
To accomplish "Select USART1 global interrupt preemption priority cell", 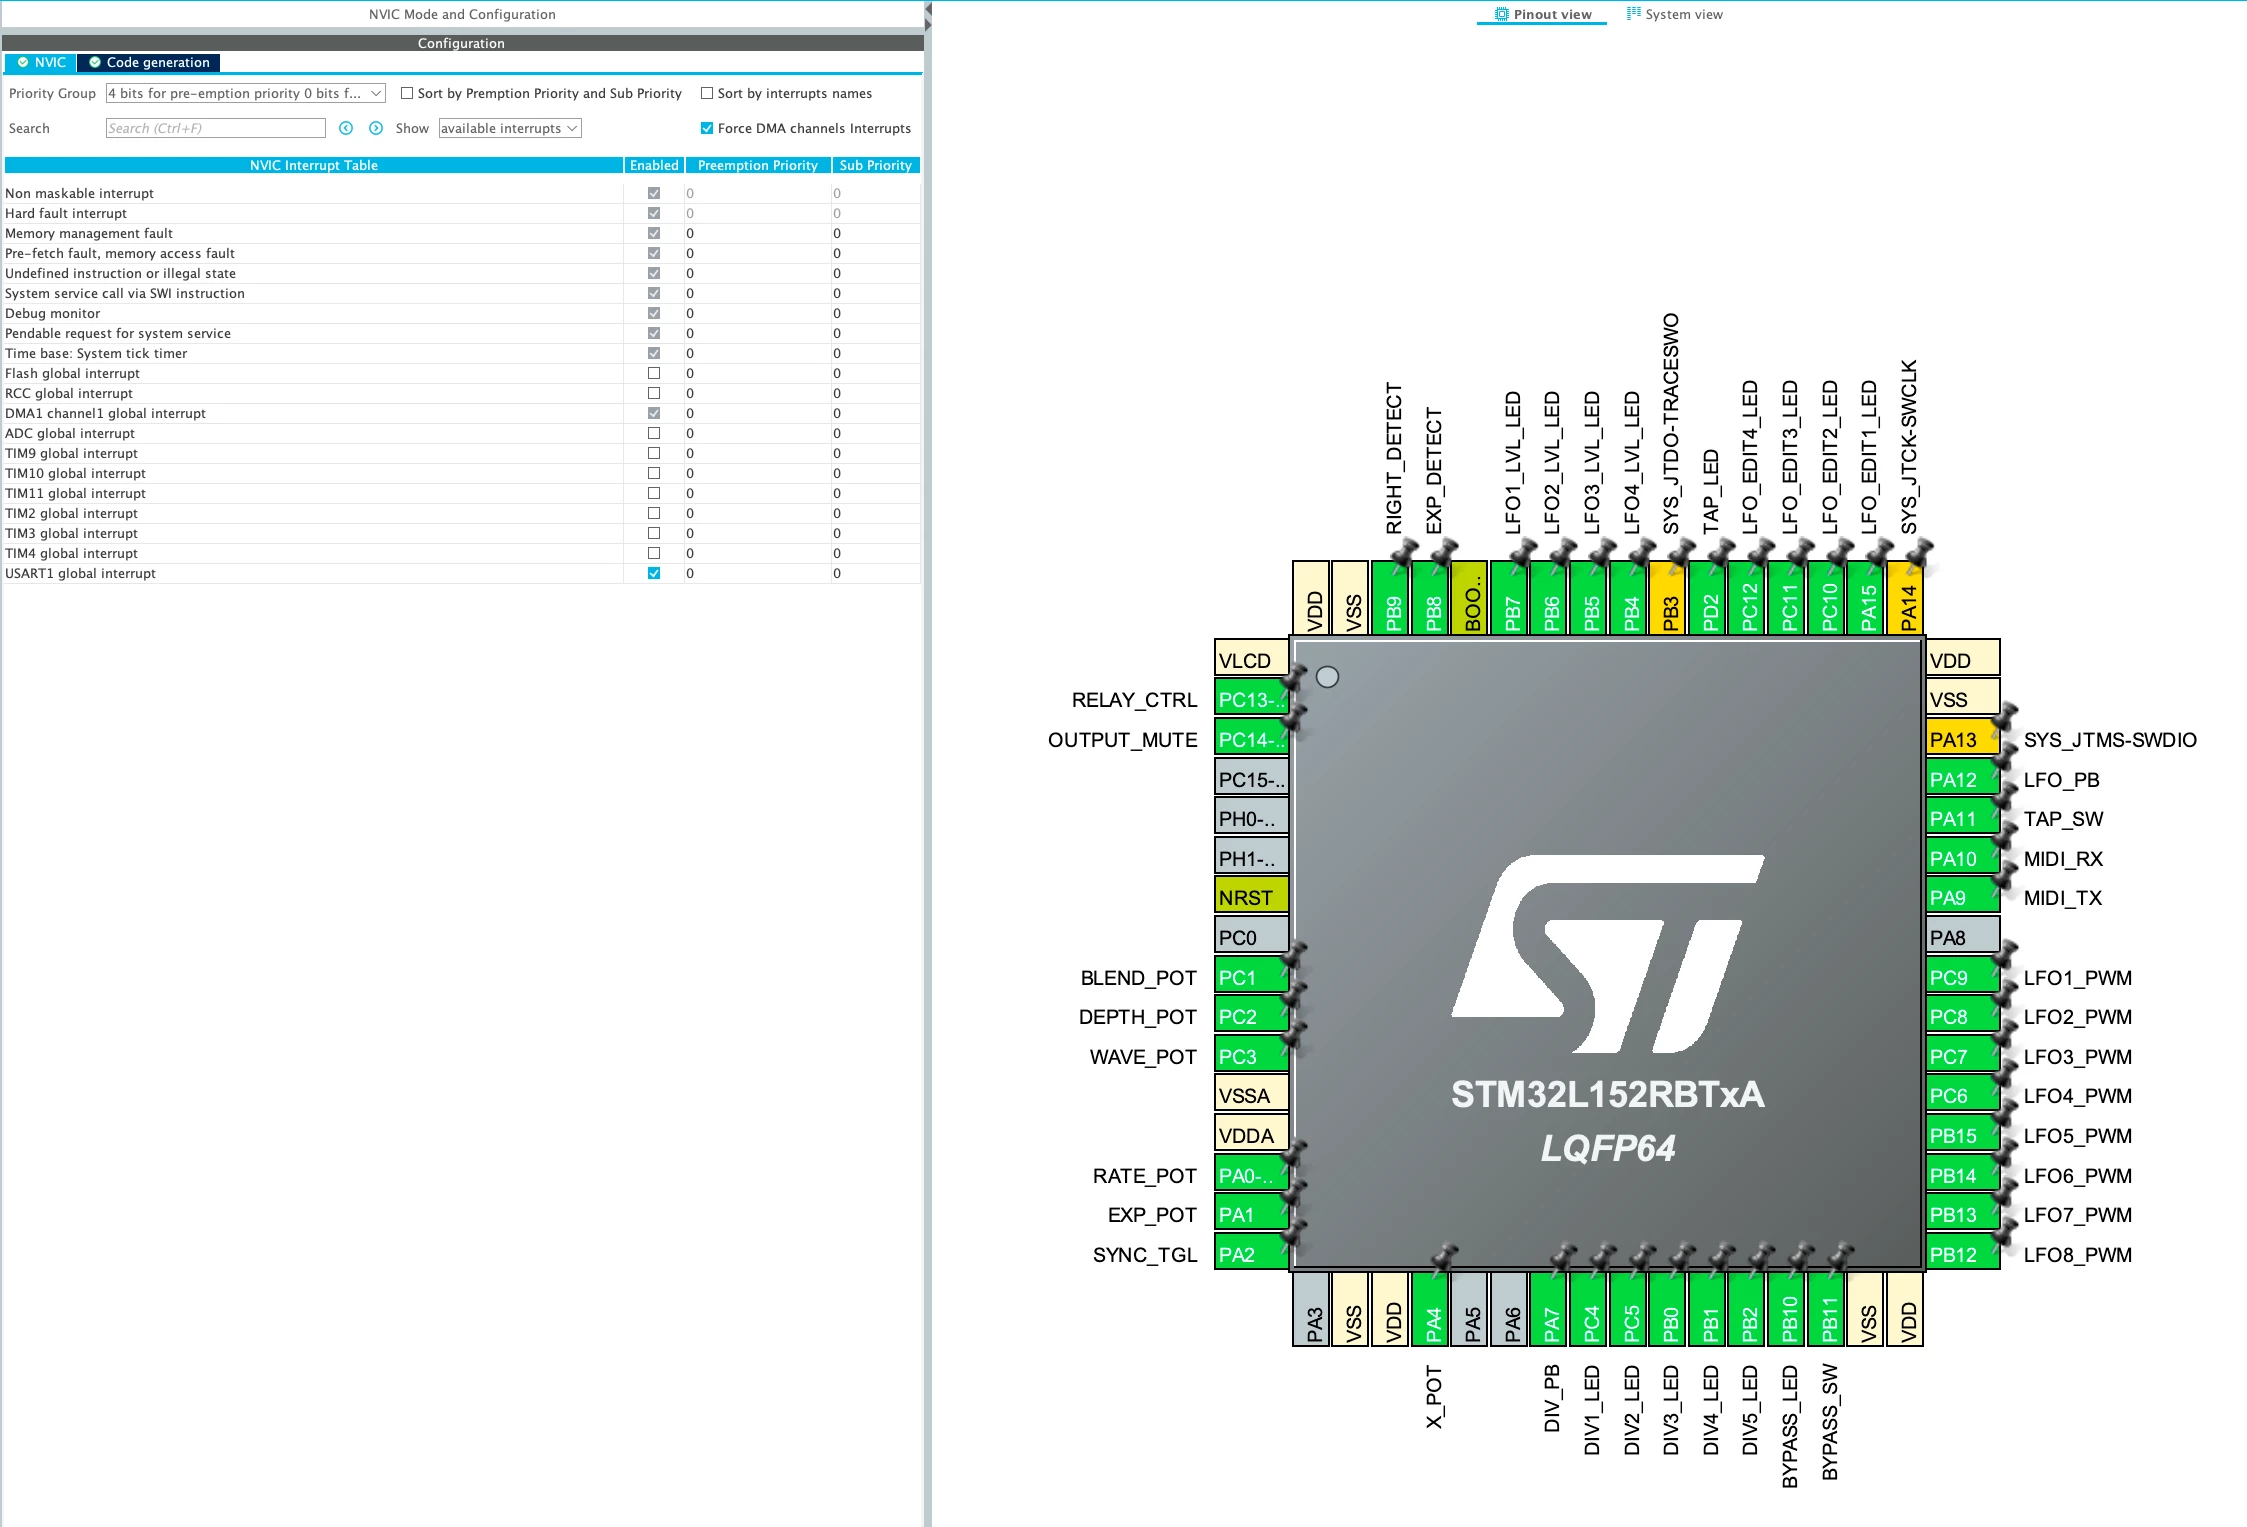I will [758, 573].
